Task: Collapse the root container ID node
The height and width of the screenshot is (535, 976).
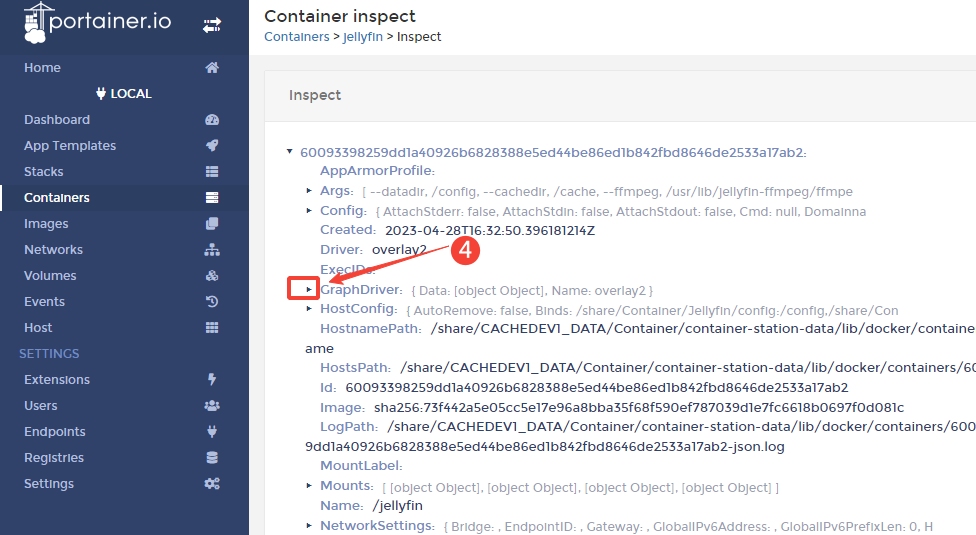Action: point(289,151)
